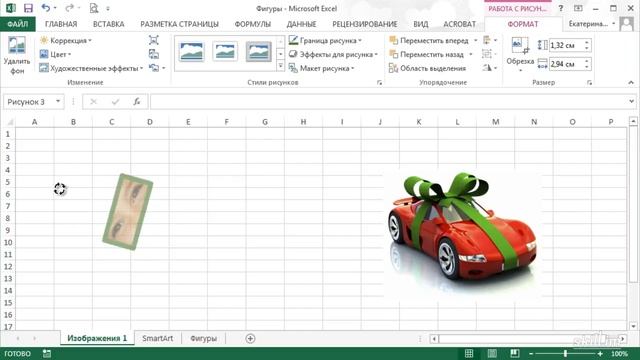The width and height of the screenshot is (640, 360).
Task: Switch to the Фигуры sheet tab
Action: (x=203, y=338)
